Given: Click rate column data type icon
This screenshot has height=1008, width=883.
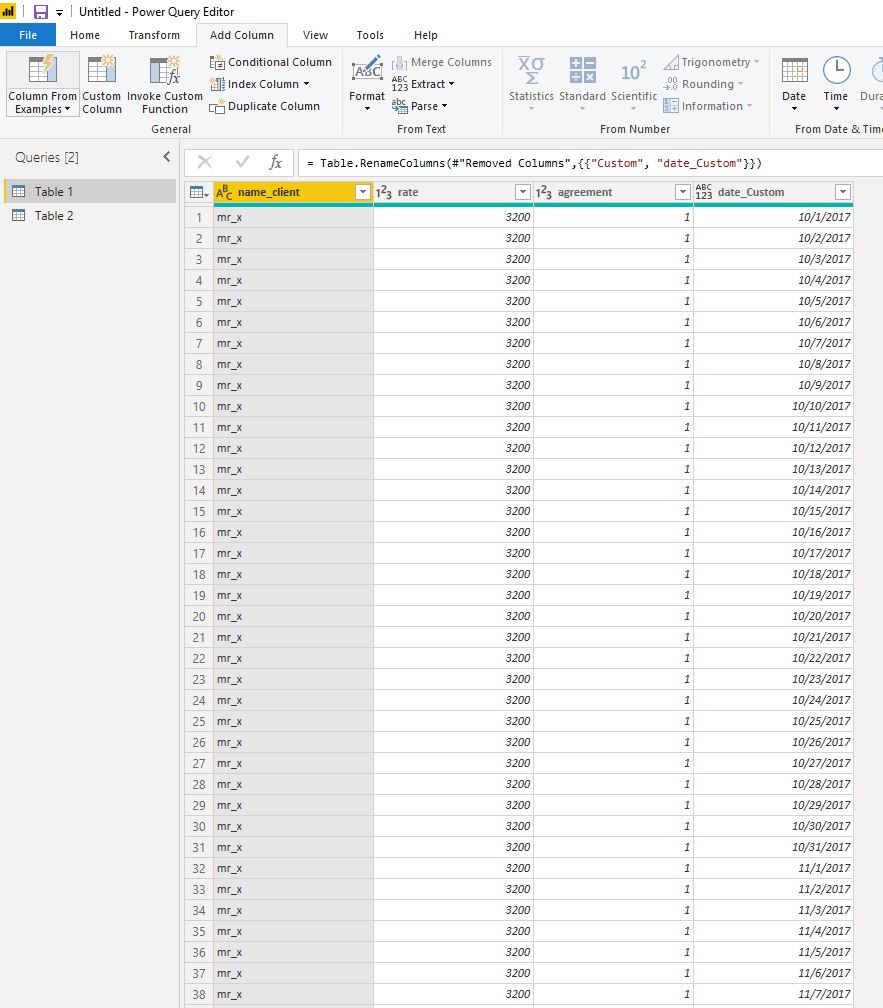Looking at the screenshot, I should point(384,192).
